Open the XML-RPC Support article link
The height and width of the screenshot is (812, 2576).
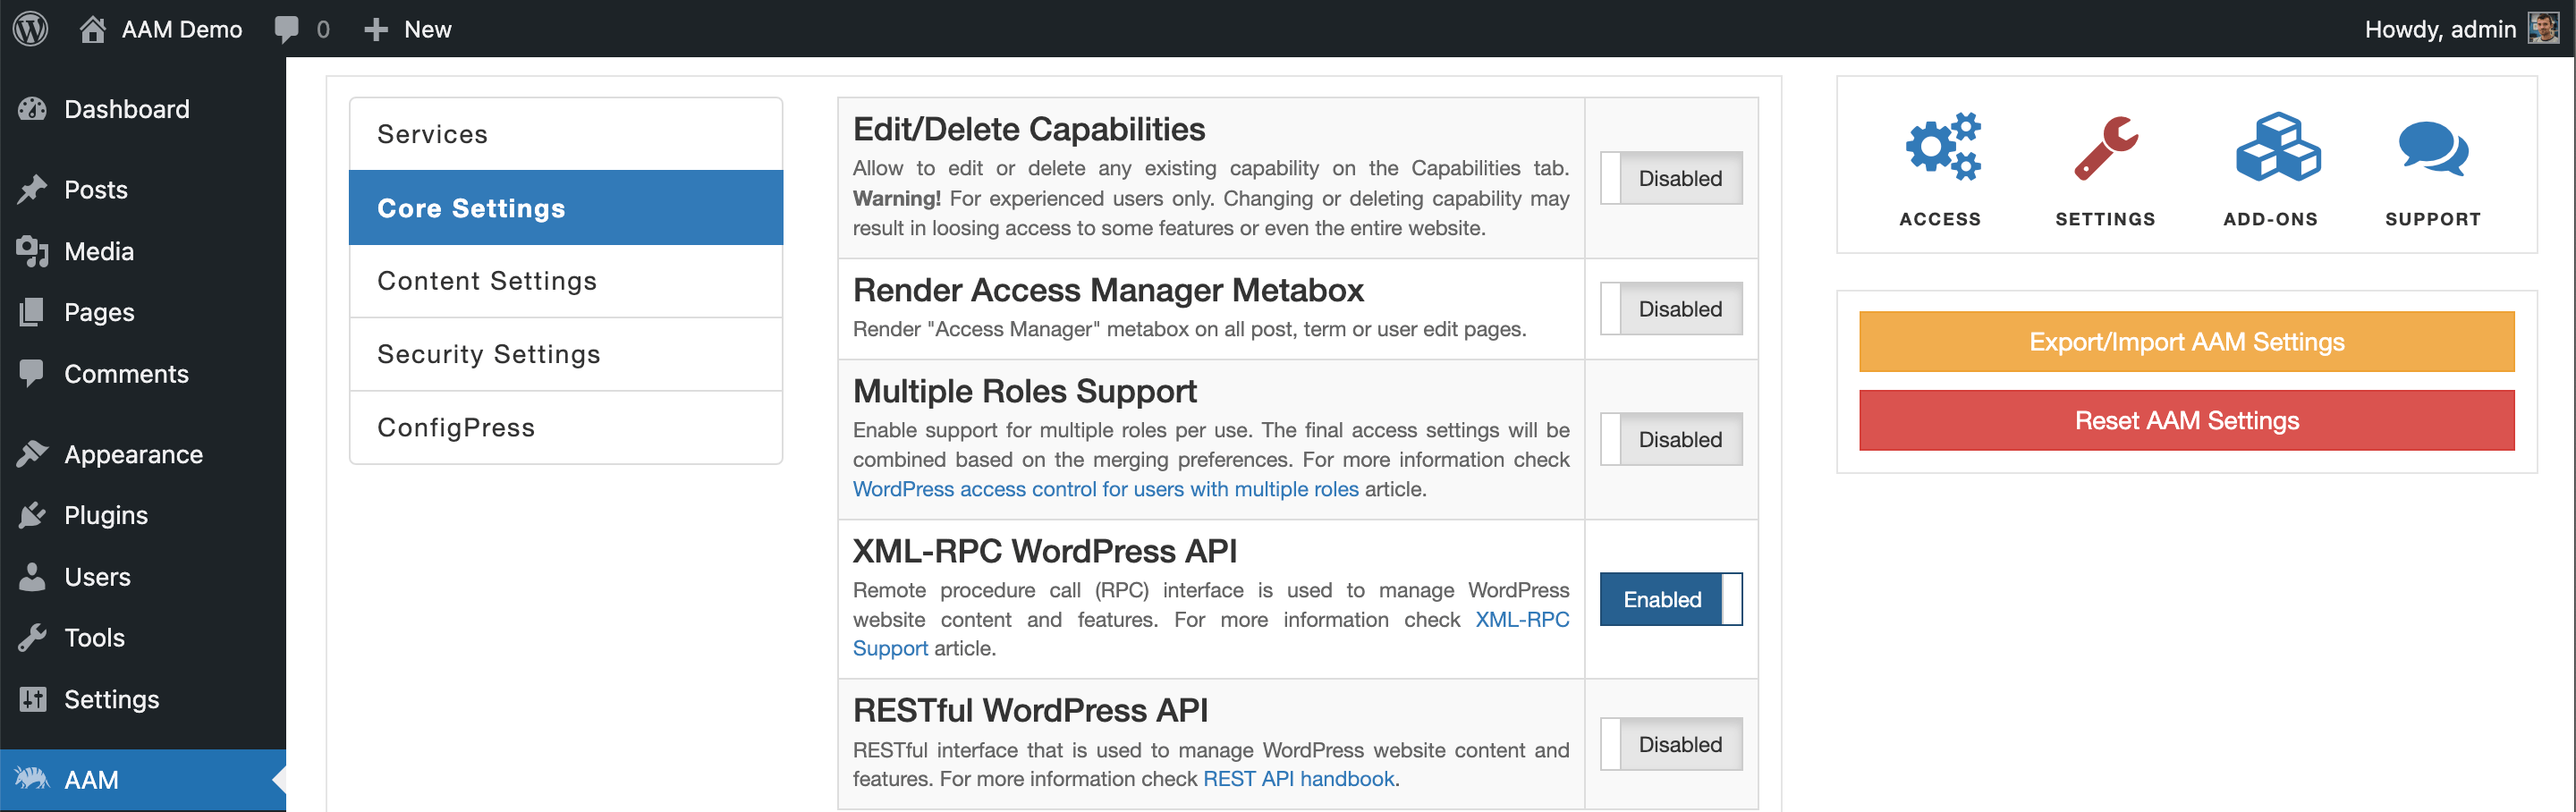click(1522, 619)
